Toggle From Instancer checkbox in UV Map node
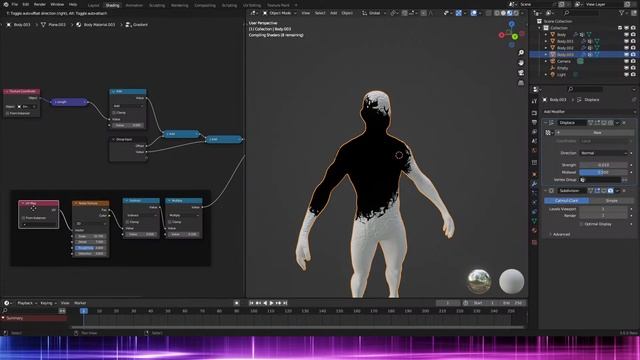 [x=23, y=218]
